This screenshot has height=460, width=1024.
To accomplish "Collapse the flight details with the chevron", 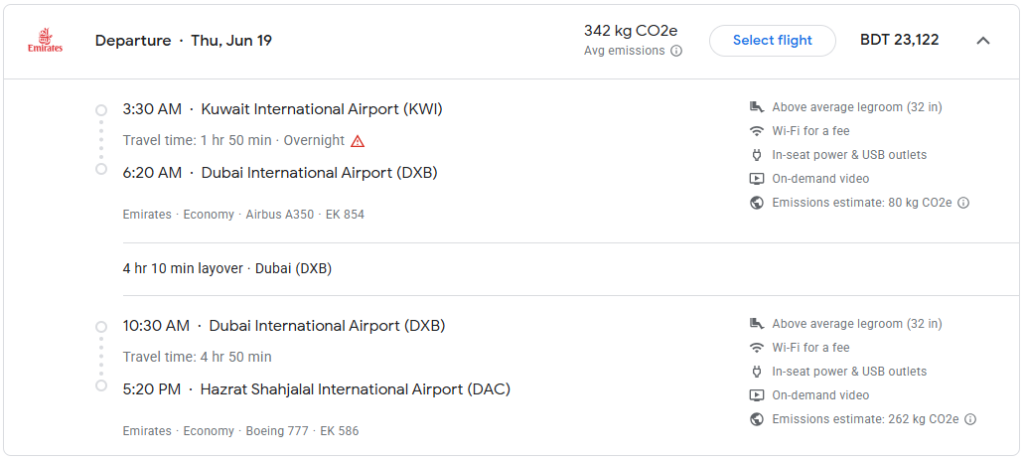I will click(983, 41).
